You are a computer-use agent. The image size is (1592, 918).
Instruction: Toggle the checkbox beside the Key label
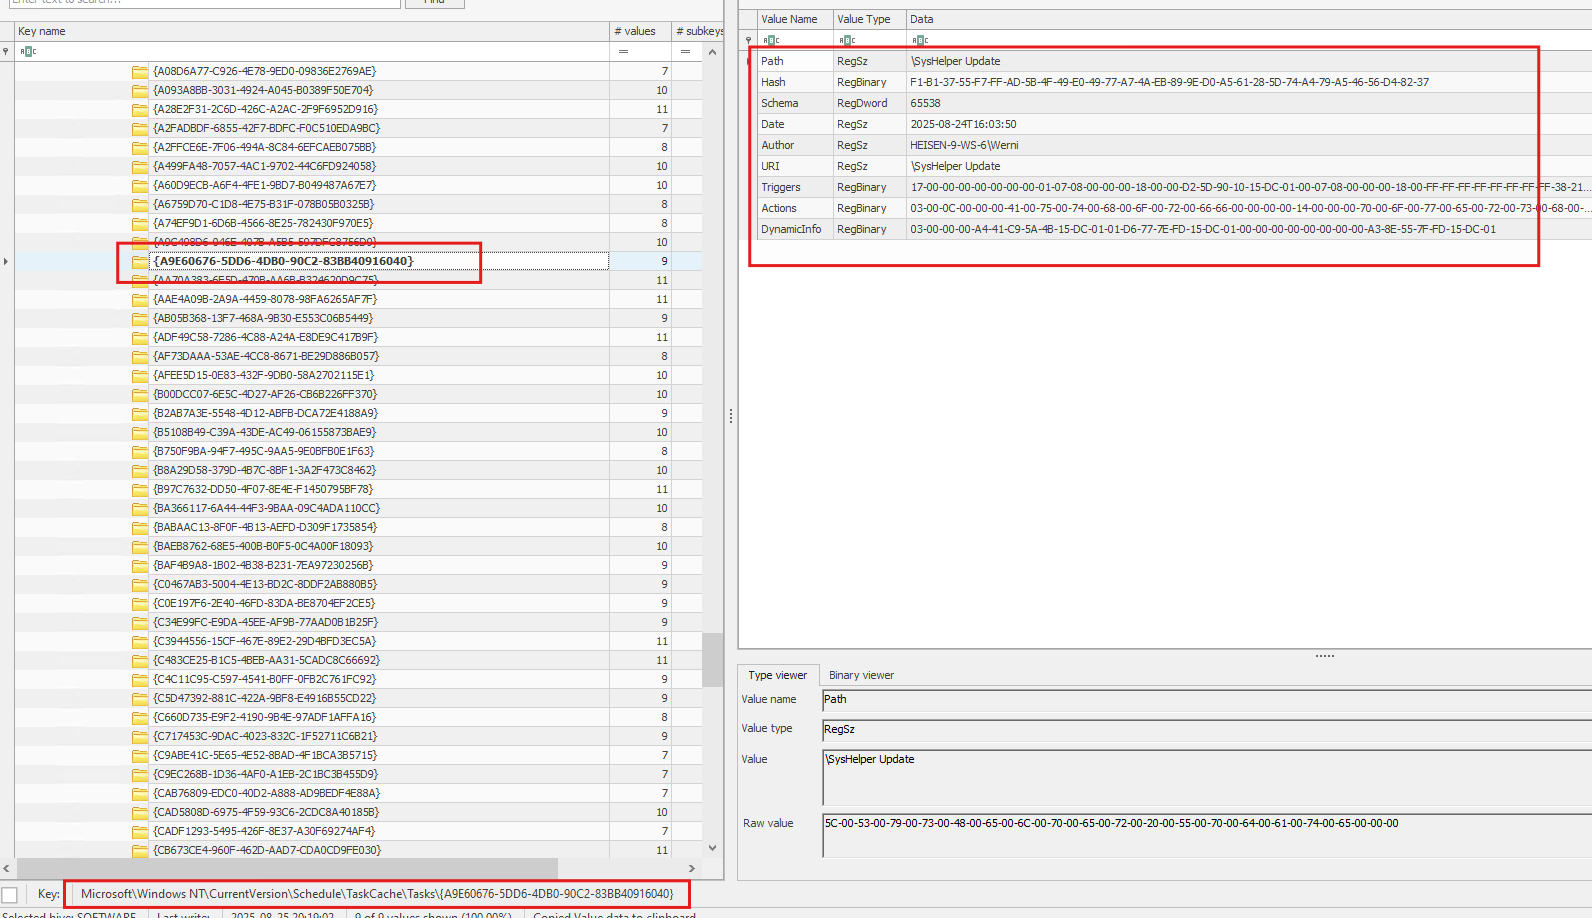point(10,894)
